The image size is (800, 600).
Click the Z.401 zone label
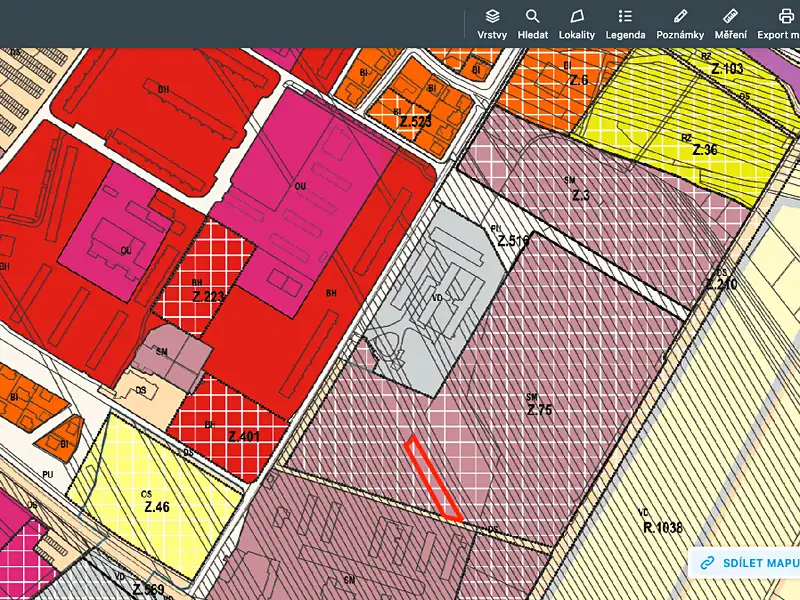coord(244,437)
